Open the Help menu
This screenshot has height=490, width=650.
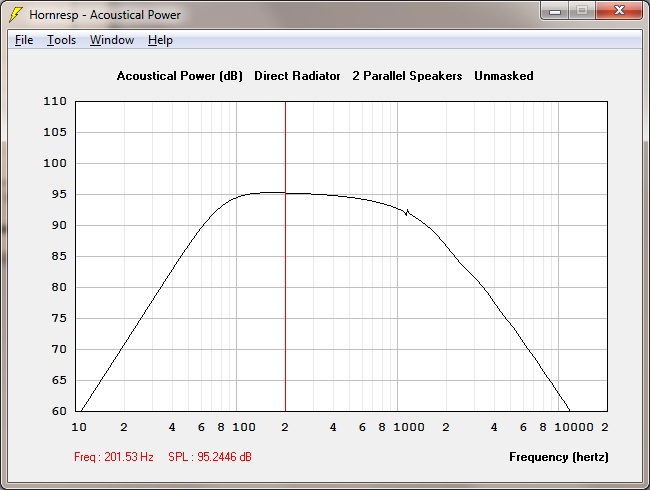pos(160,40)
